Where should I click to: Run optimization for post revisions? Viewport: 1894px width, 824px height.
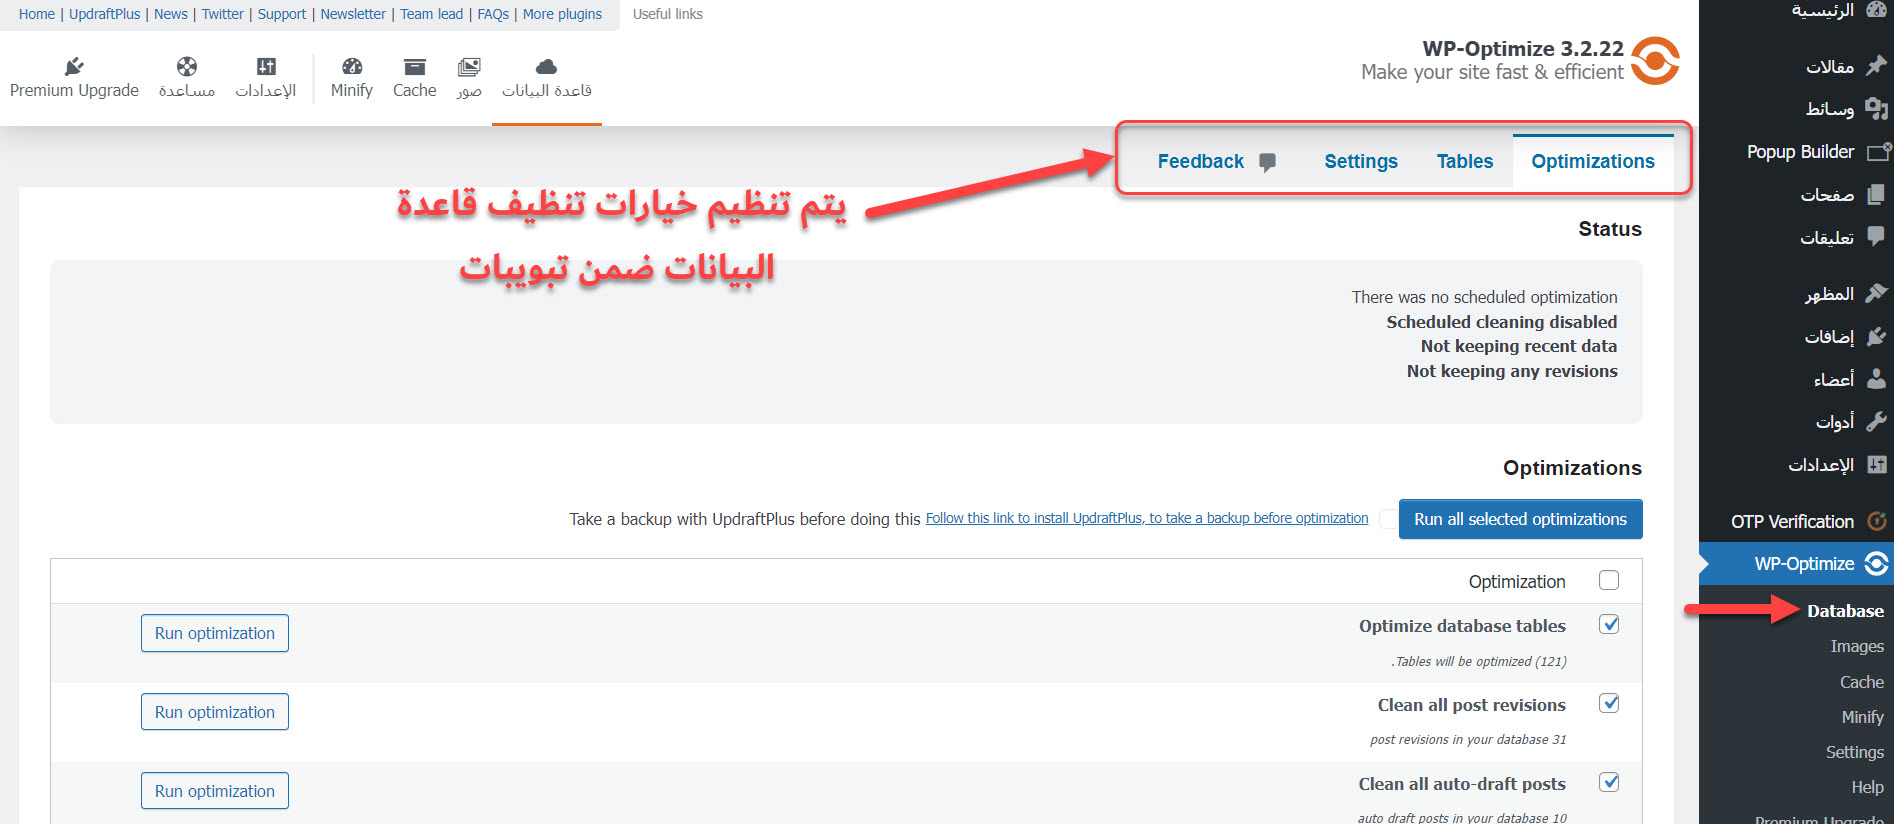coord(215,712)
